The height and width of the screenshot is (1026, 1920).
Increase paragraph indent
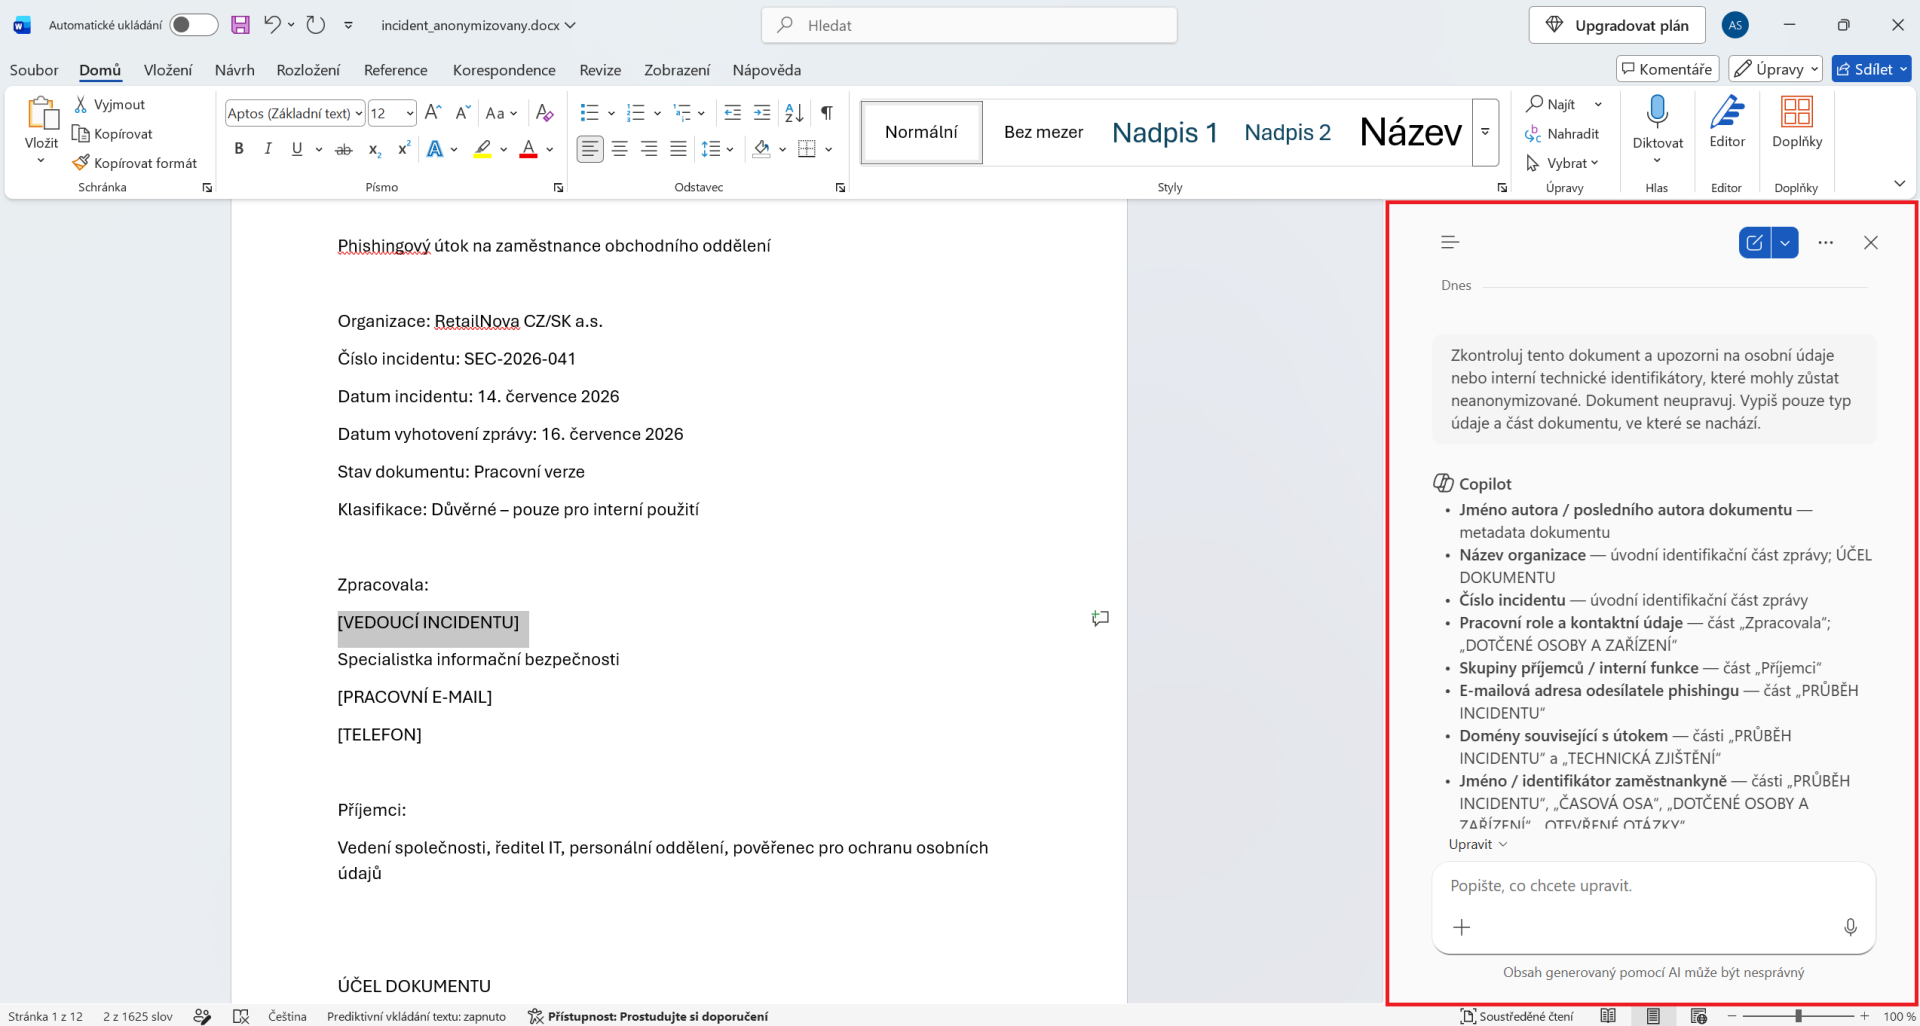762,113
